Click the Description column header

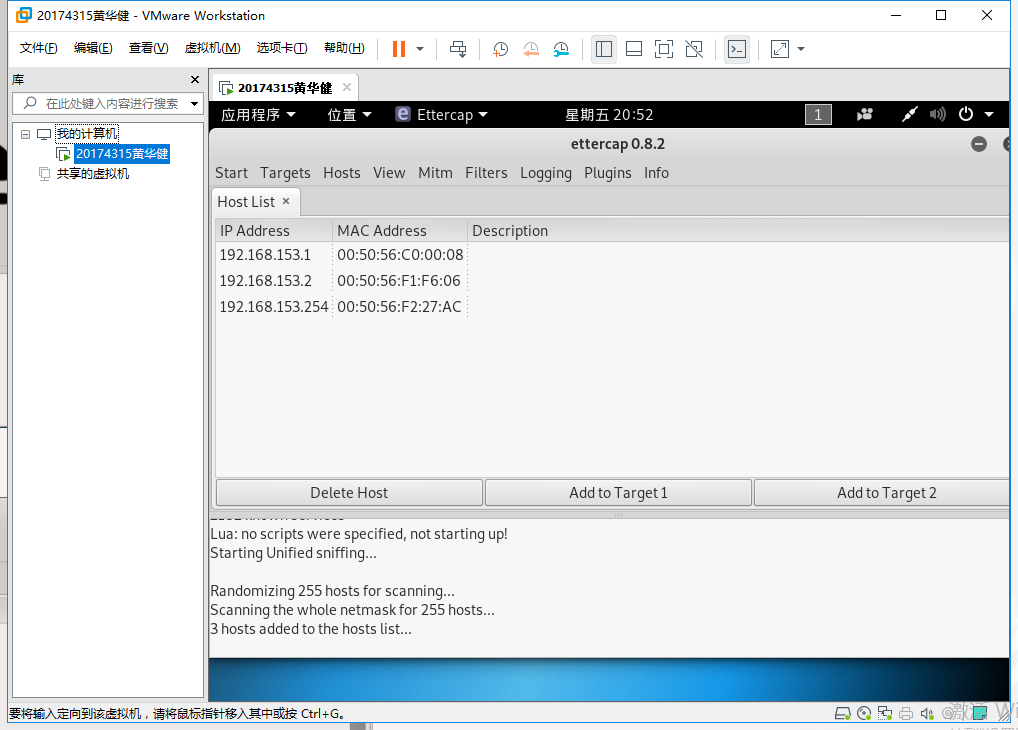tap(738, 231)
